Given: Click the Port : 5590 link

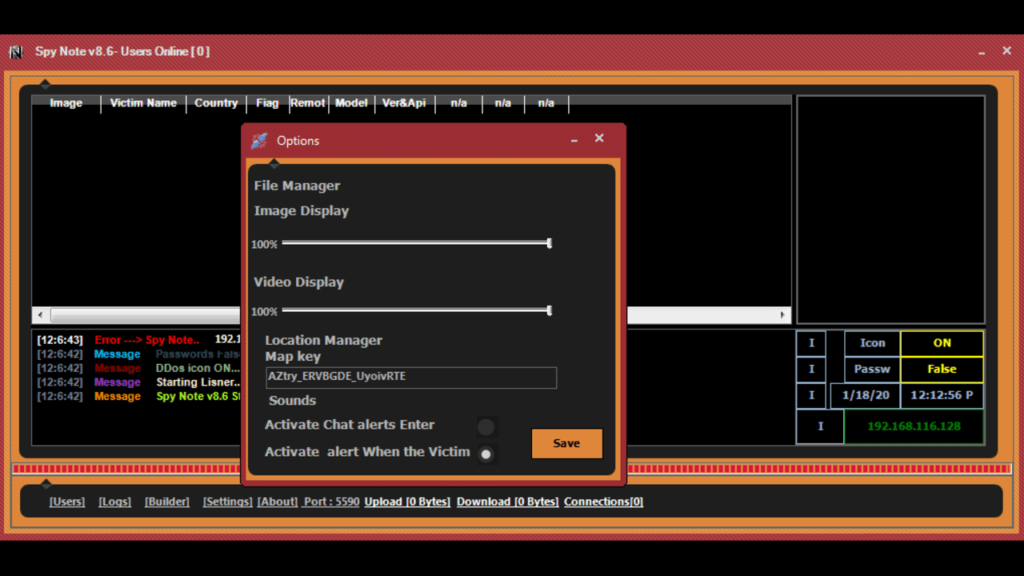Looking at the screenshot, I should tap(331, 502).
